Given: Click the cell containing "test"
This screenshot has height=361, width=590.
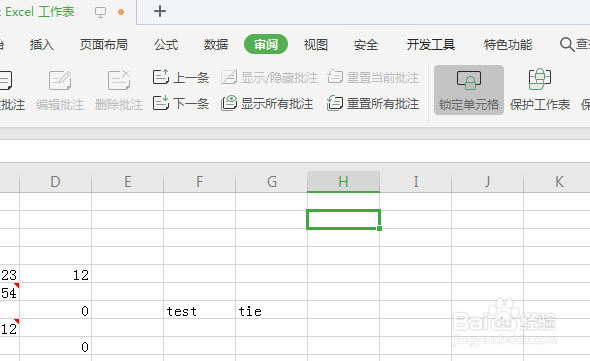Looking at the screenshot, I should tap(199, 310).
